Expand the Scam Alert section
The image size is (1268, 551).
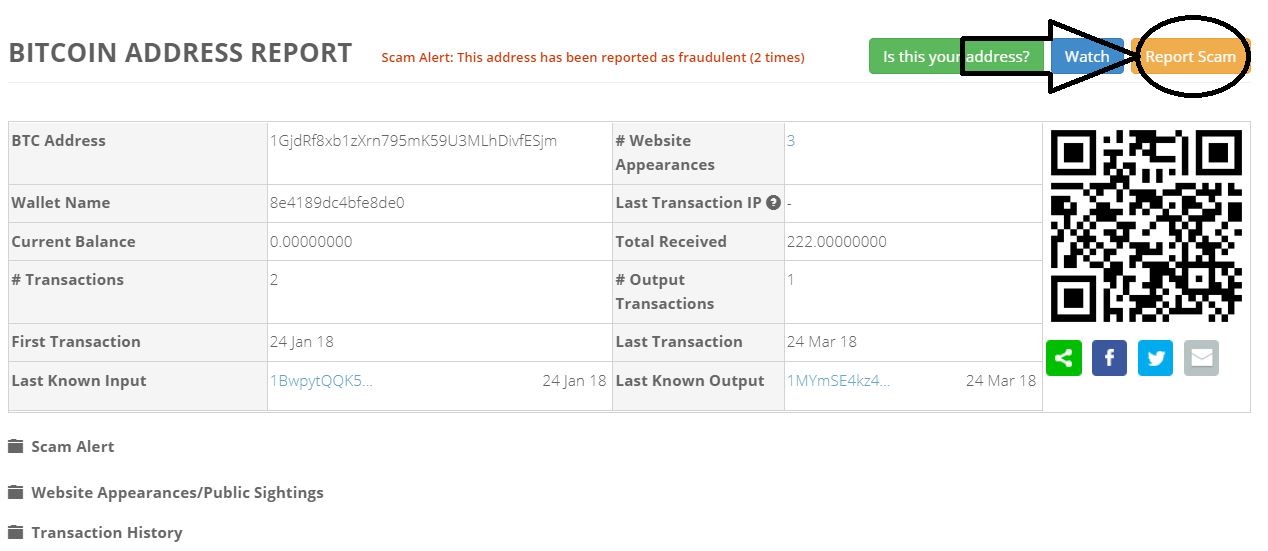(x=72, y=447)
